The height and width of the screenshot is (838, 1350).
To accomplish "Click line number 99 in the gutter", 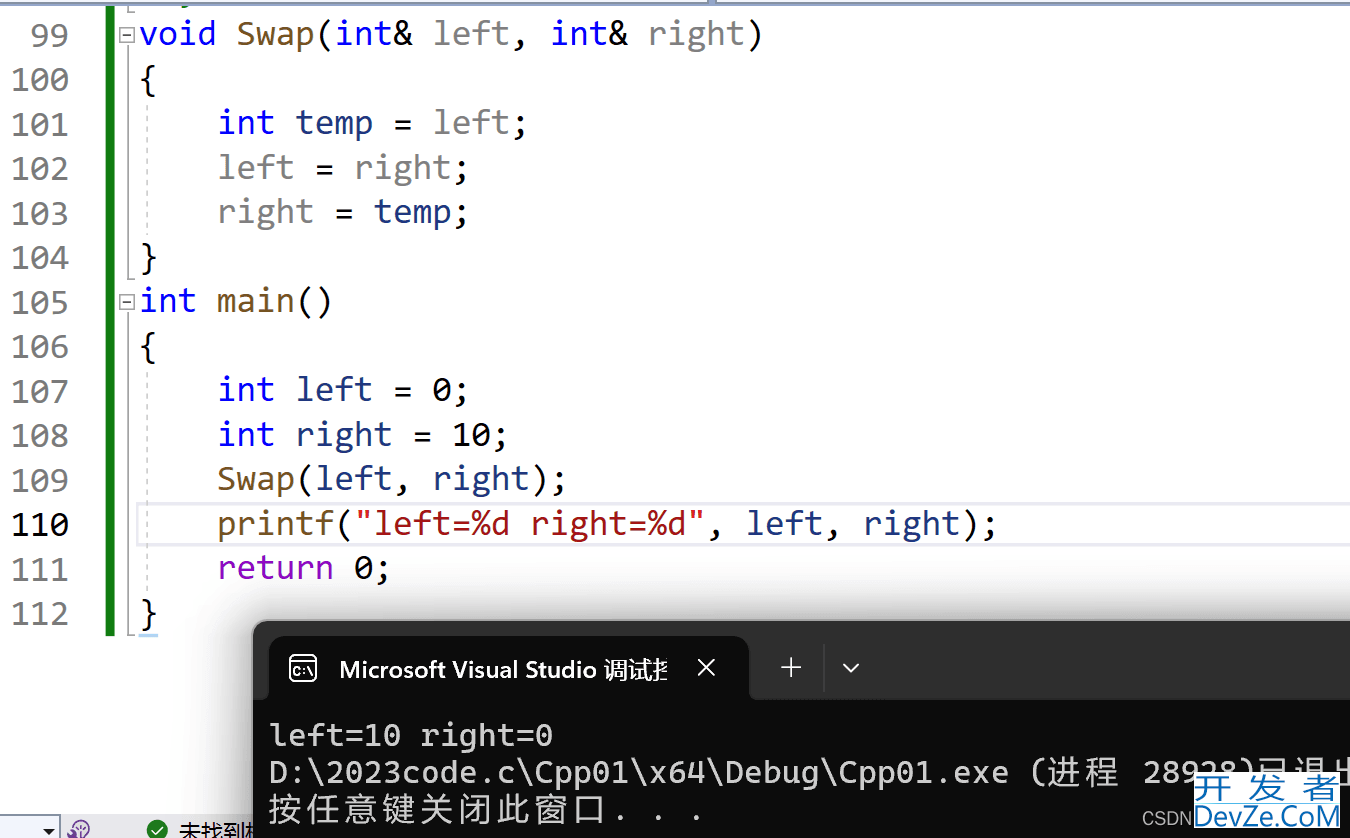I will [x=49, y=35].
